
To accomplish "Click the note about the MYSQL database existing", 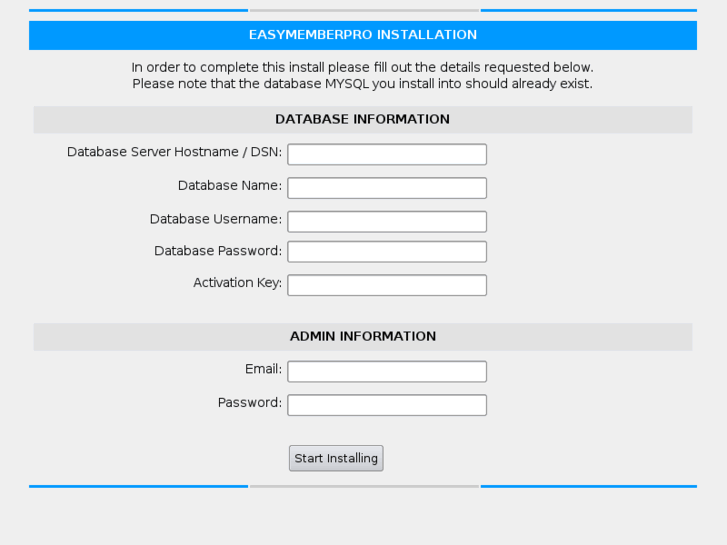I will [362, 84].
